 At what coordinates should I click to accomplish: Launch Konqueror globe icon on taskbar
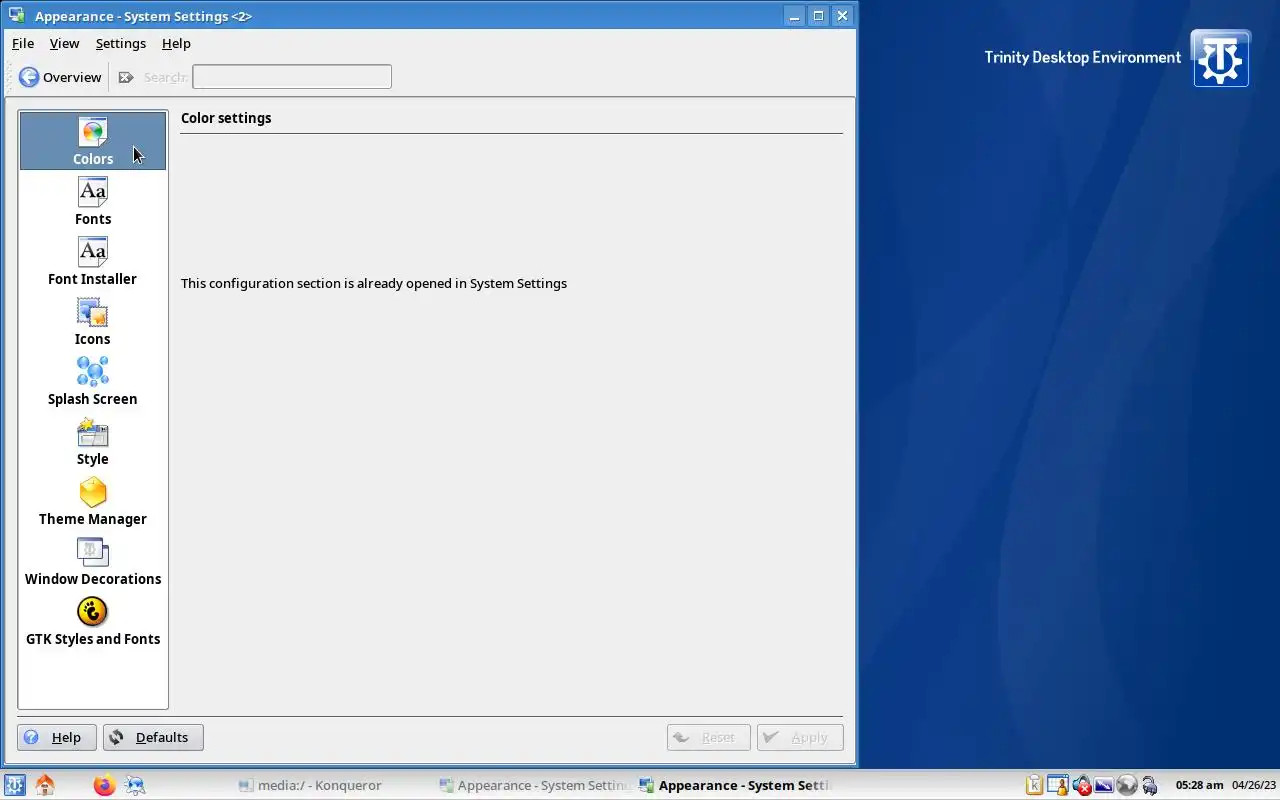click(135, 785)
